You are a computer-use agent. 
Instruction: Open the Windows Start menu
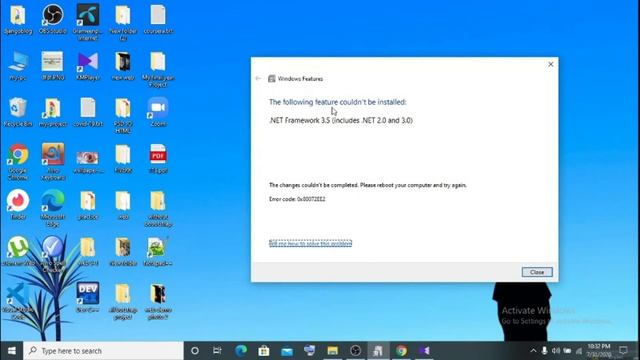(12, 351)
